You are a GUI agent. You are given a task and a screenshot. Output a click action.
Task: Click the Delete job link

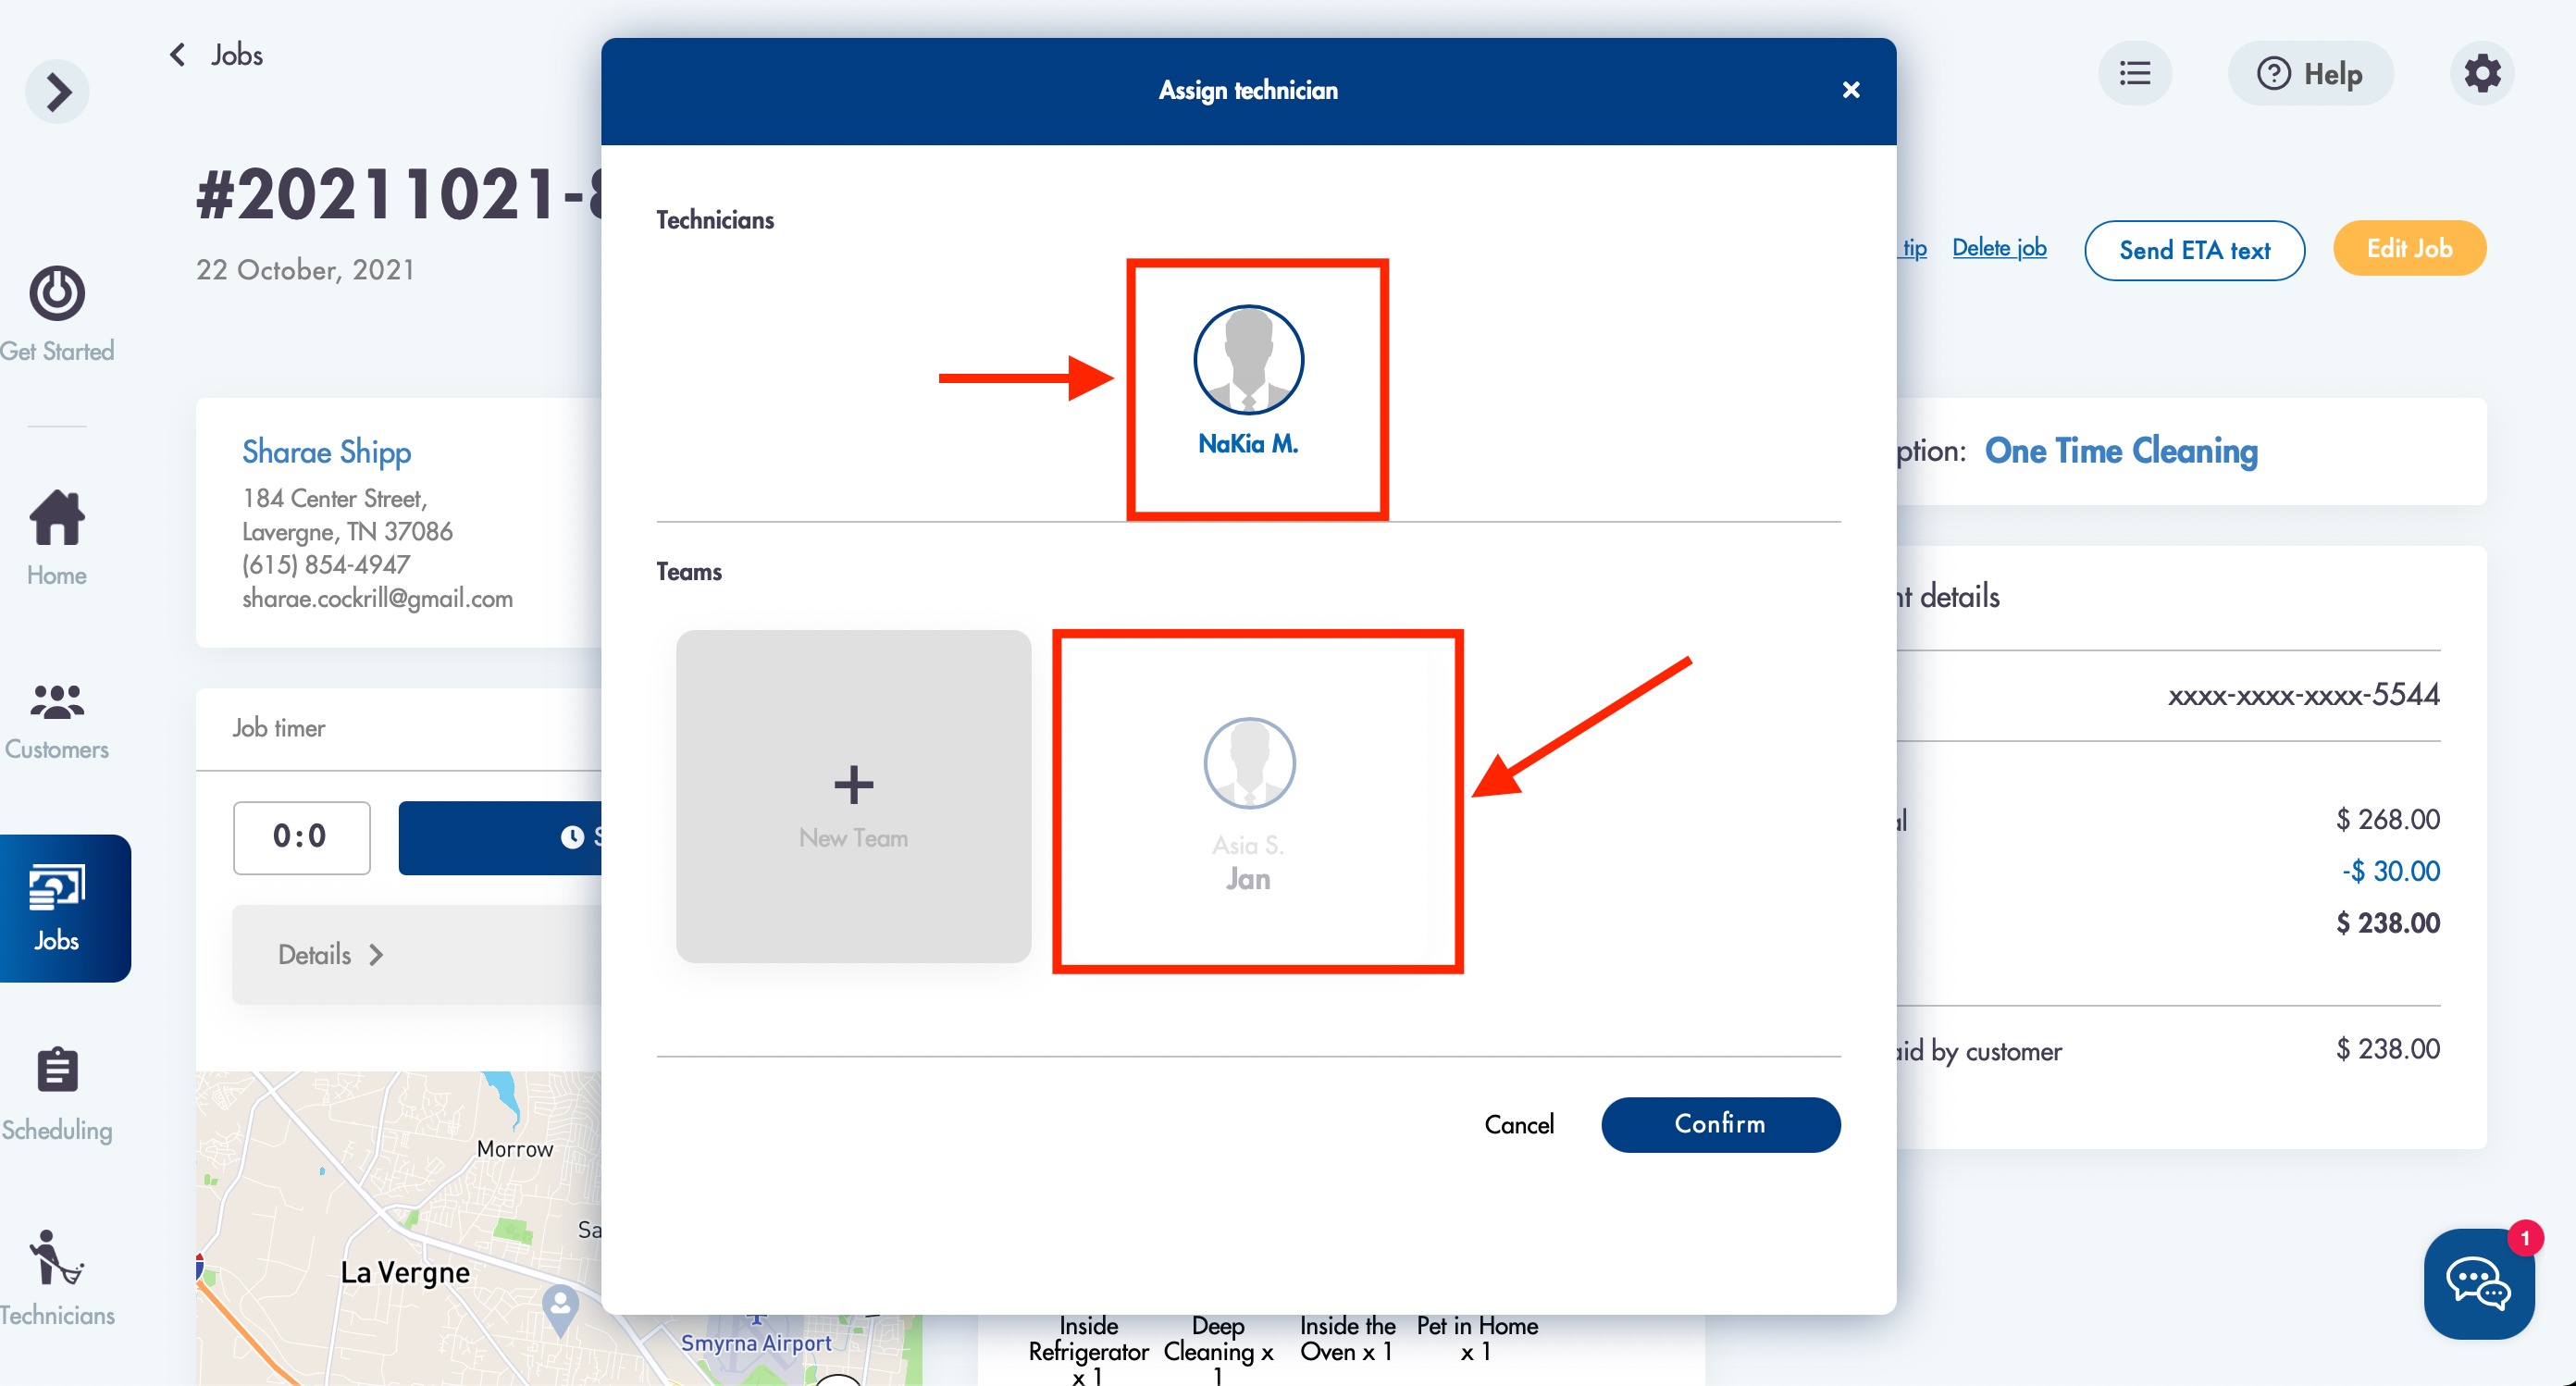click(x=1999, y=247)
